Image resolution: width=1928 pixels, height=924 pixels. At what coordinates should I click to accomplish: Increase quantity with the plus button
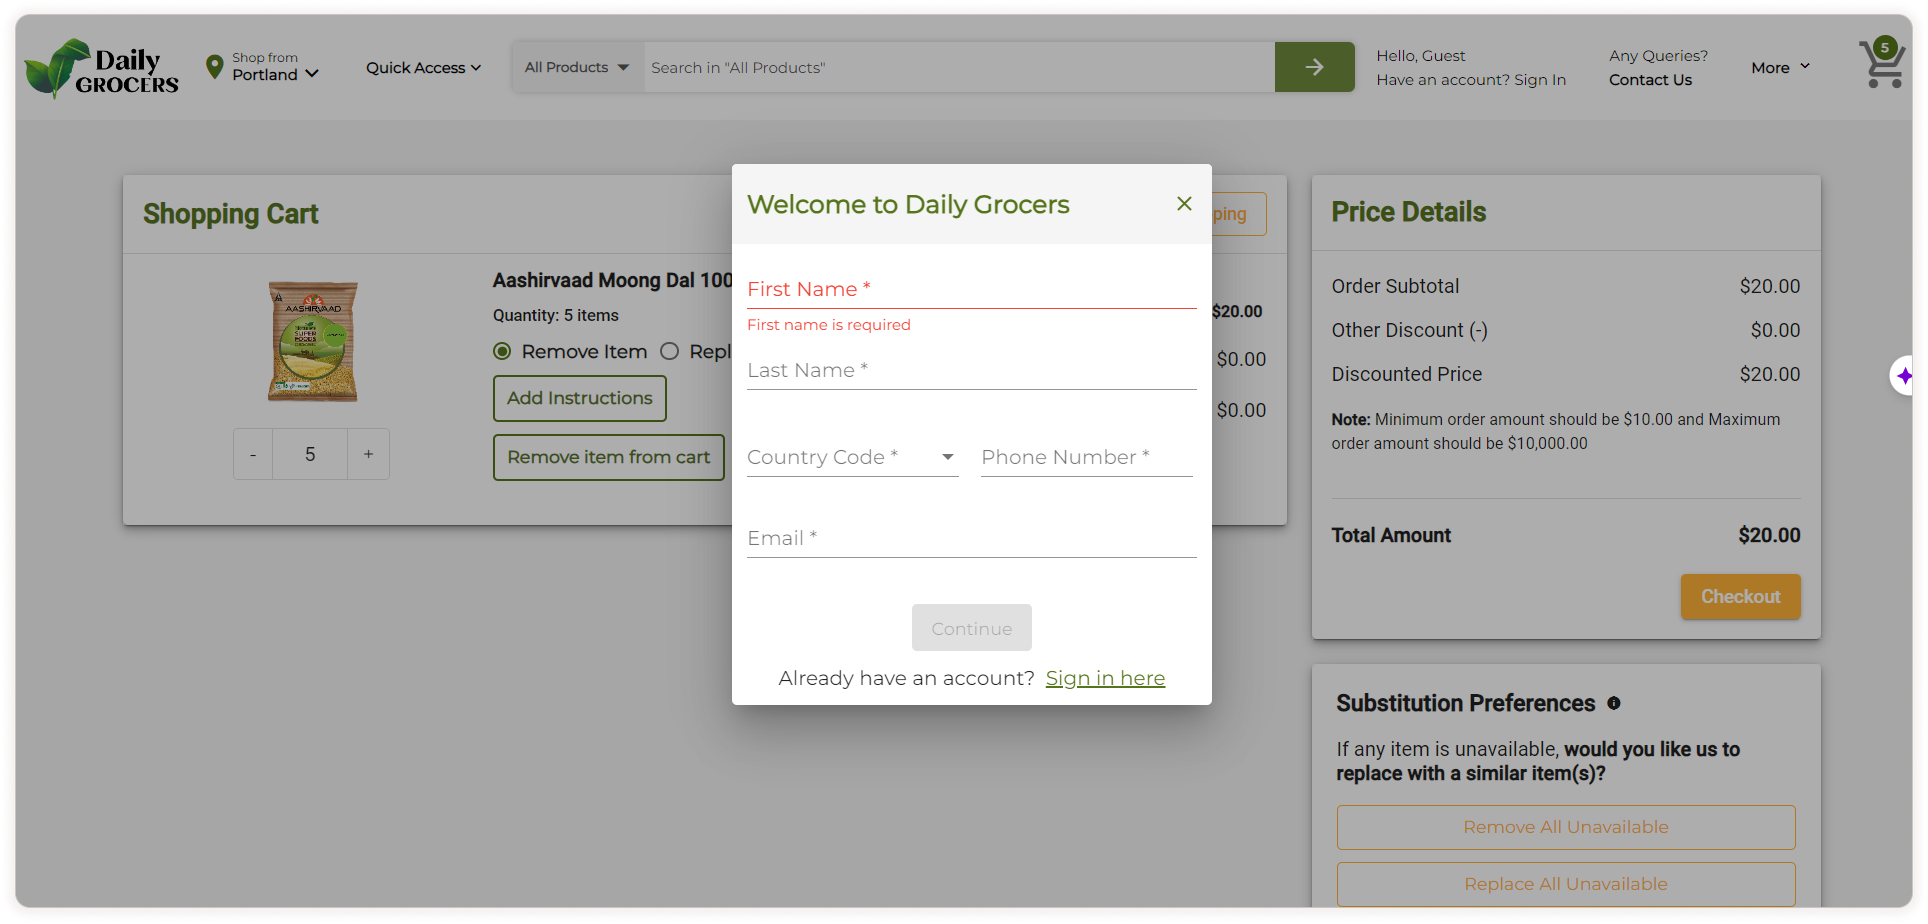[x=368, y=454]
